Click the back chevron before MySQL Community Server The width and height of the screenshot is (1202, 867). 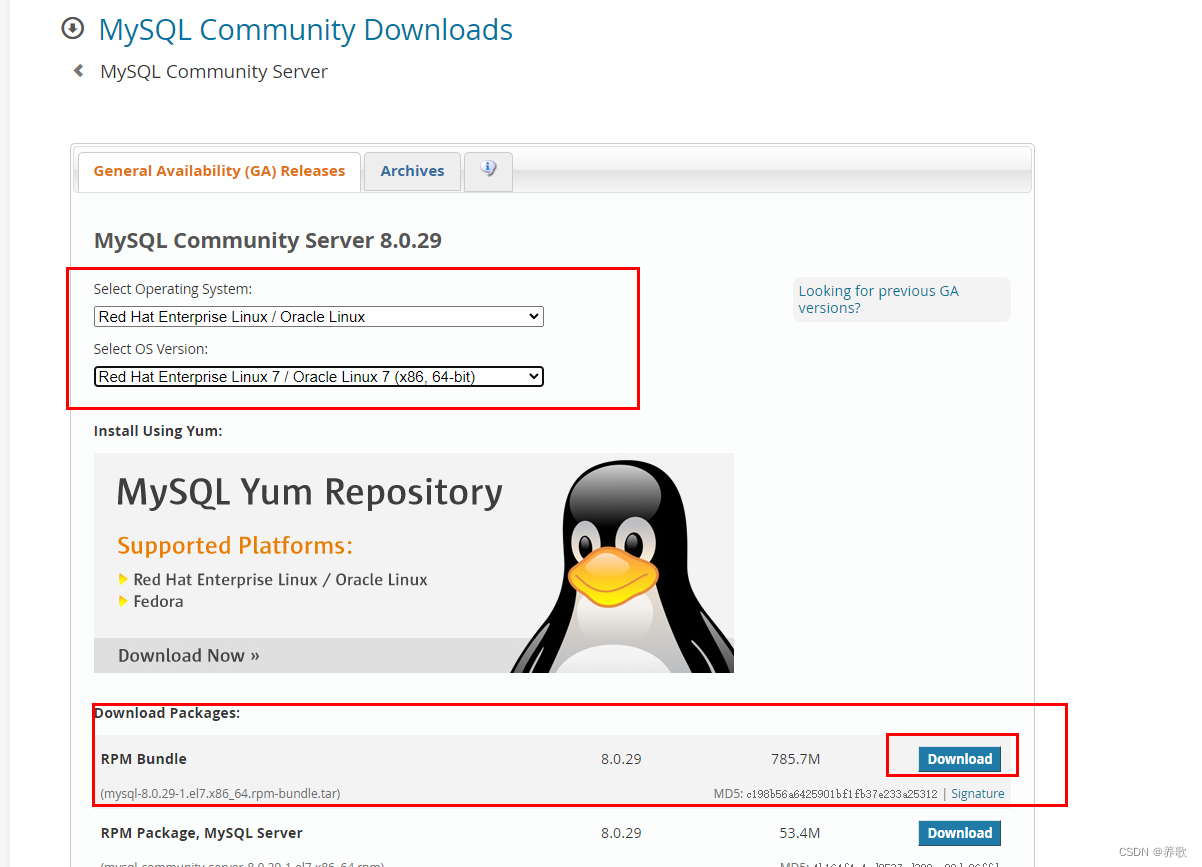click(x=78, y=71)
